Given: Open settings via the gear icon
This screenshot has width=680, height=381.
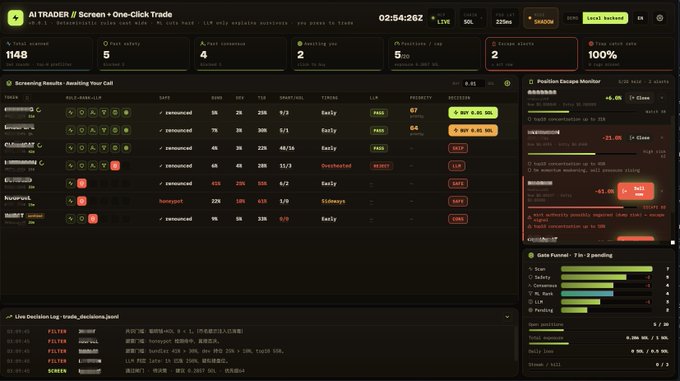Looking at the screenshot, I should coord(660,18).
